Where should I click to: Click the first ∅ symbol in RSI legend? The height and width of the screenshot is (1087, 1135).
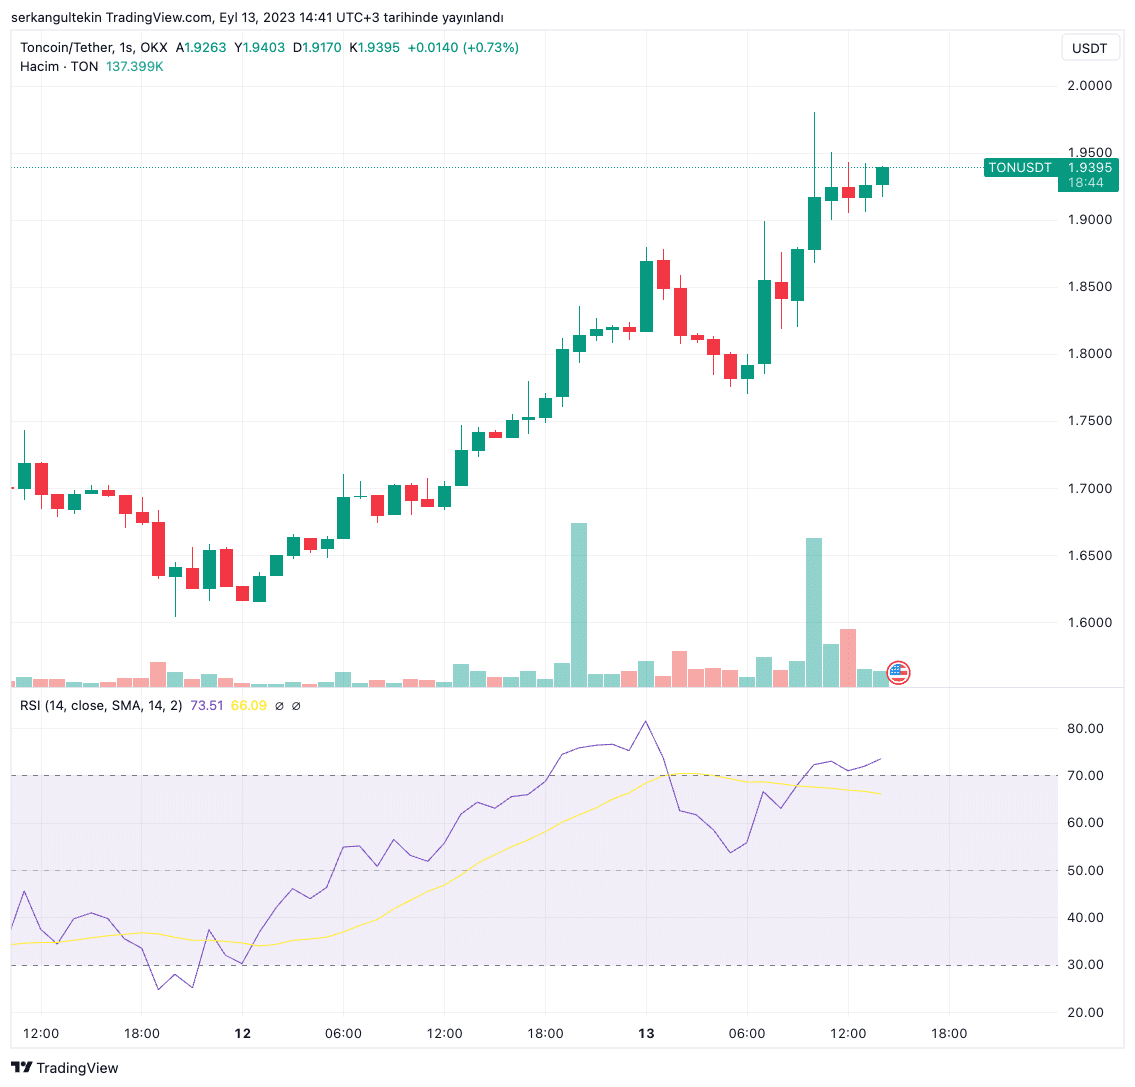[x=279, y=706]
